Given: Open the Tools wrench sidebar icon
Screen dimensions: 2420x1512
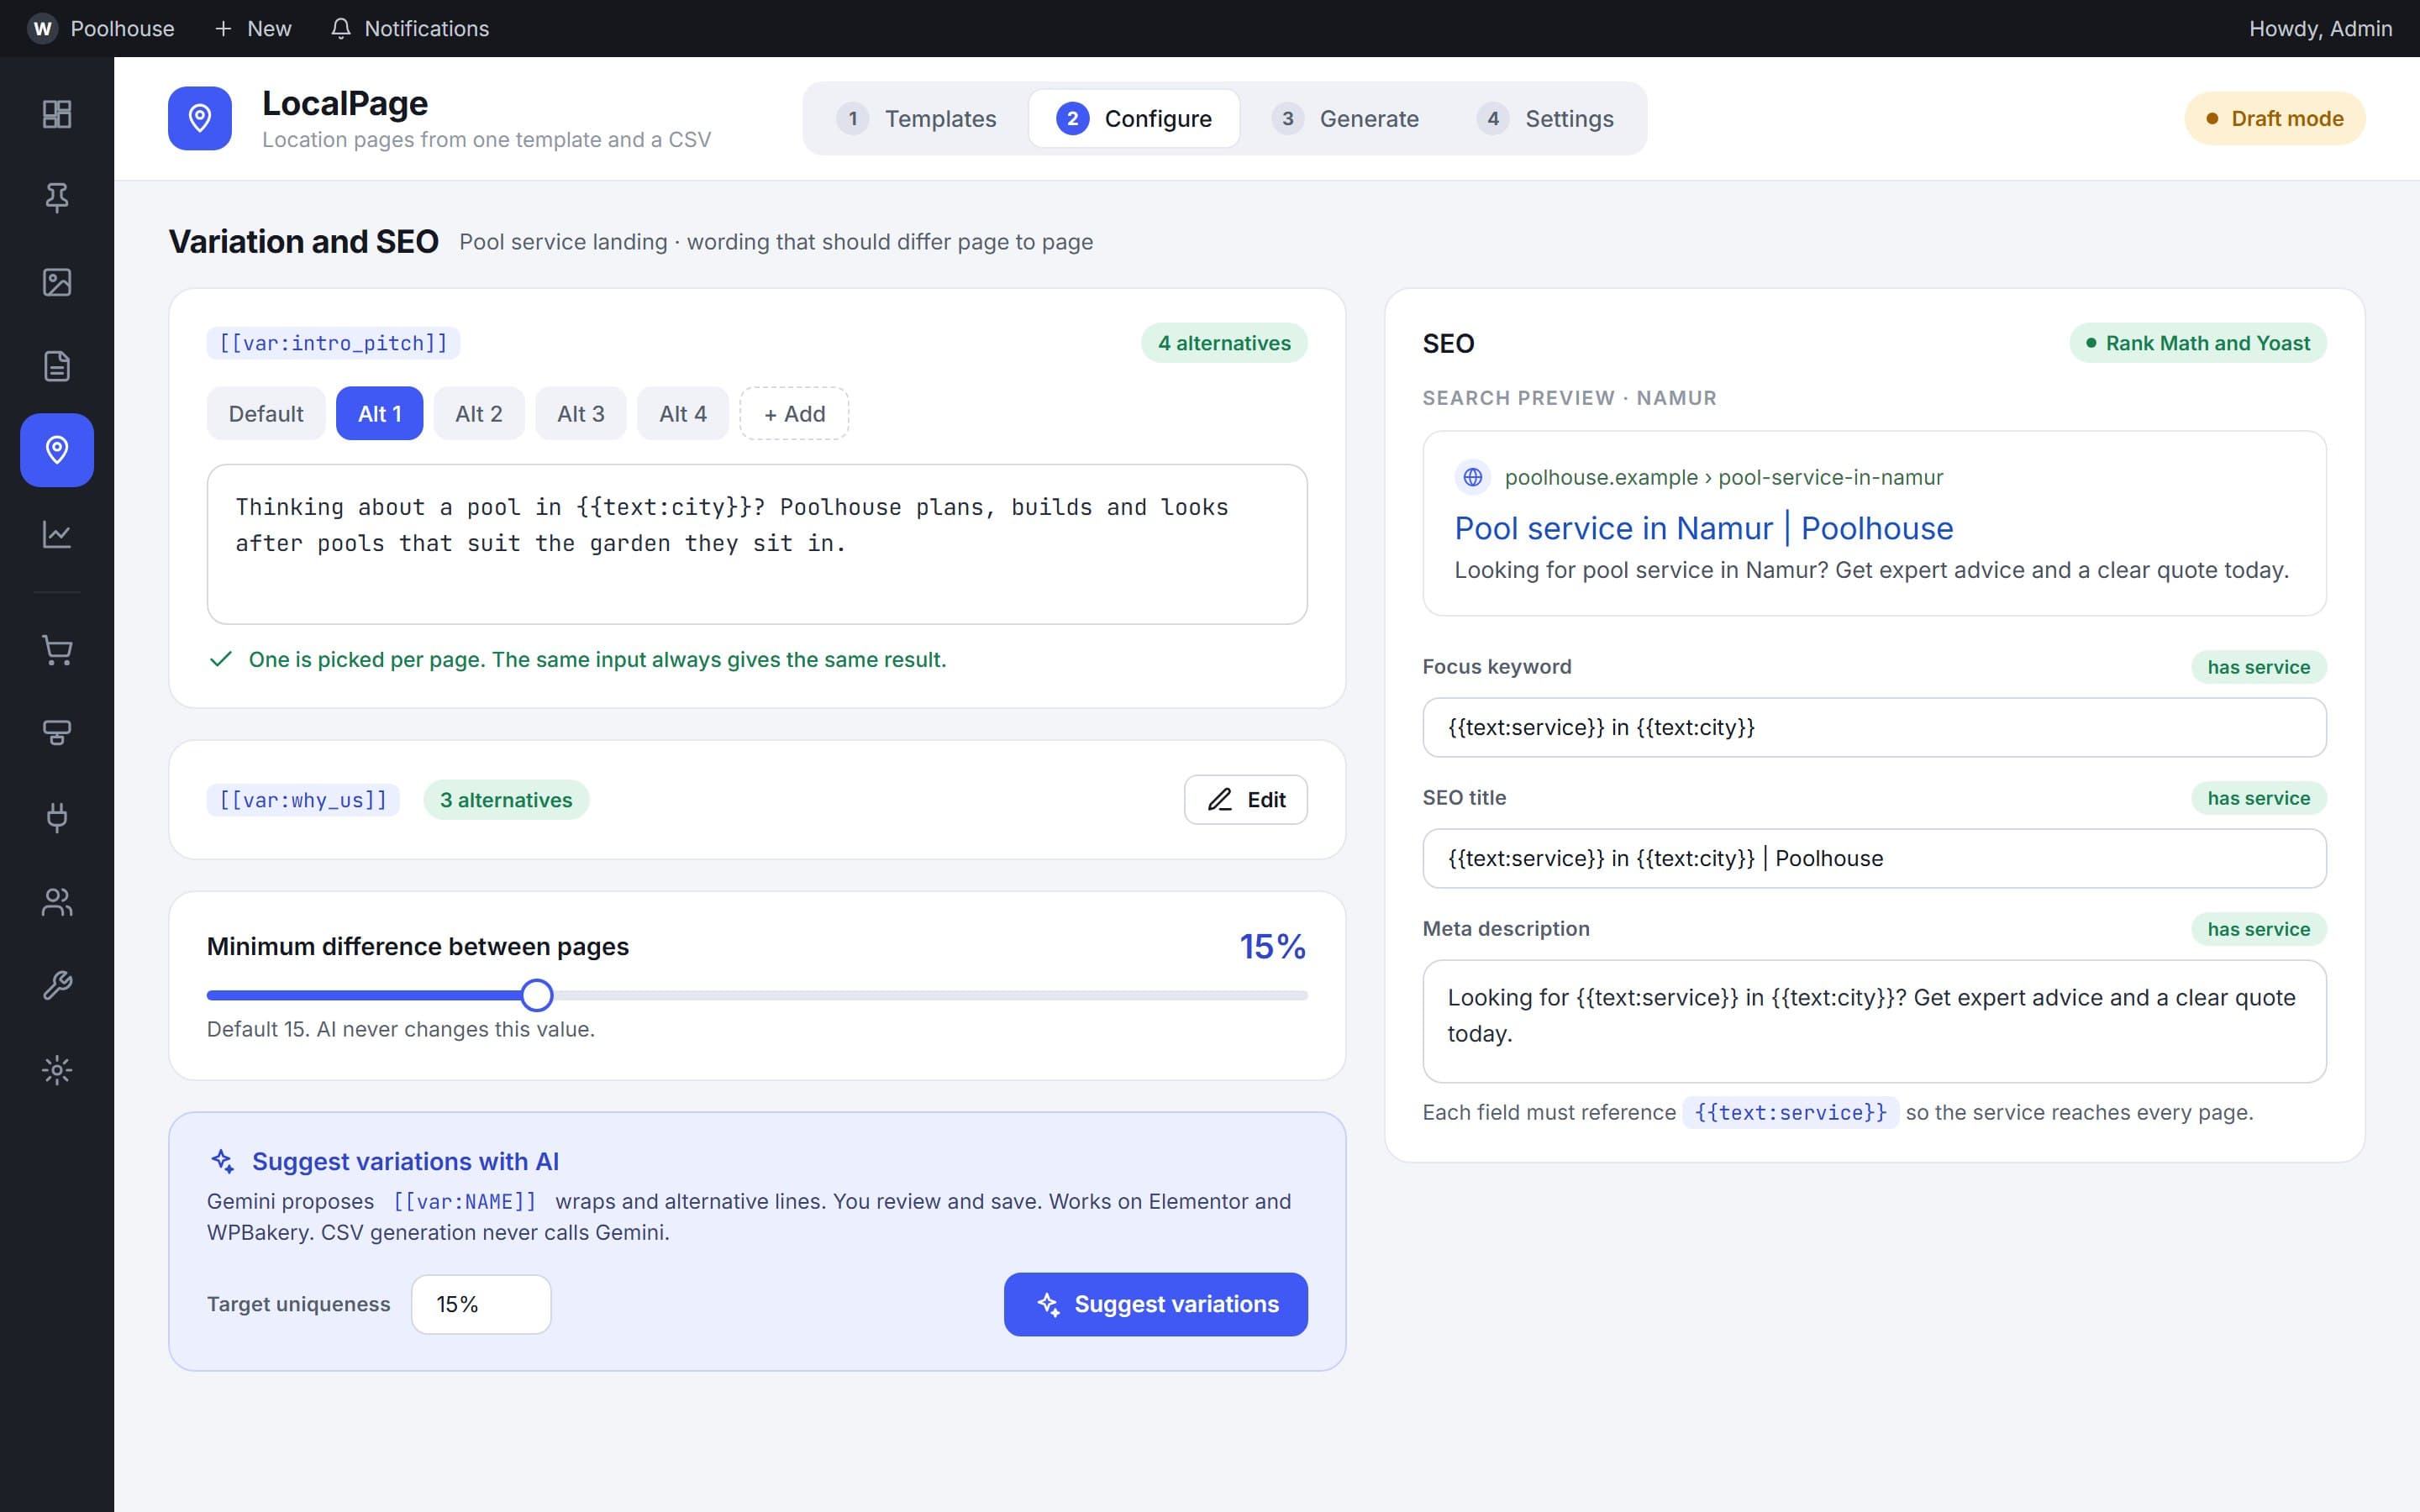Looking at the screenshot, I should (57, 986).
